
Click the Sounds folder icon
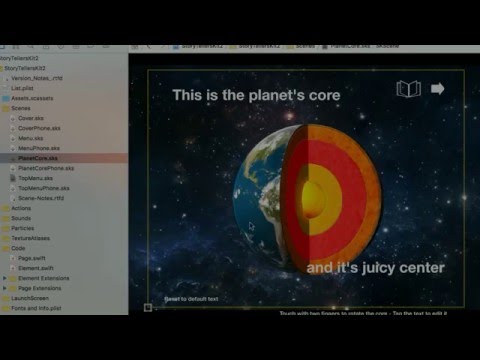[6, 218]
